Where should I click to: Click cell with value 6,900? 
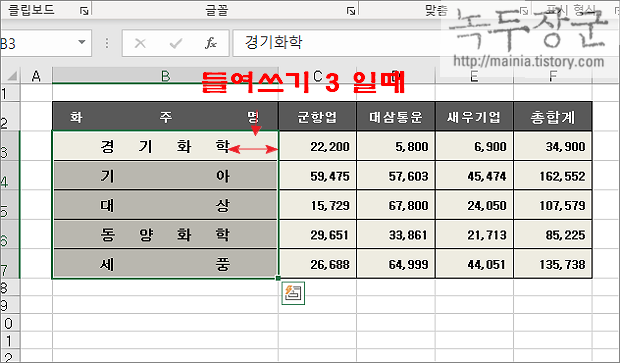pos(474,146)
